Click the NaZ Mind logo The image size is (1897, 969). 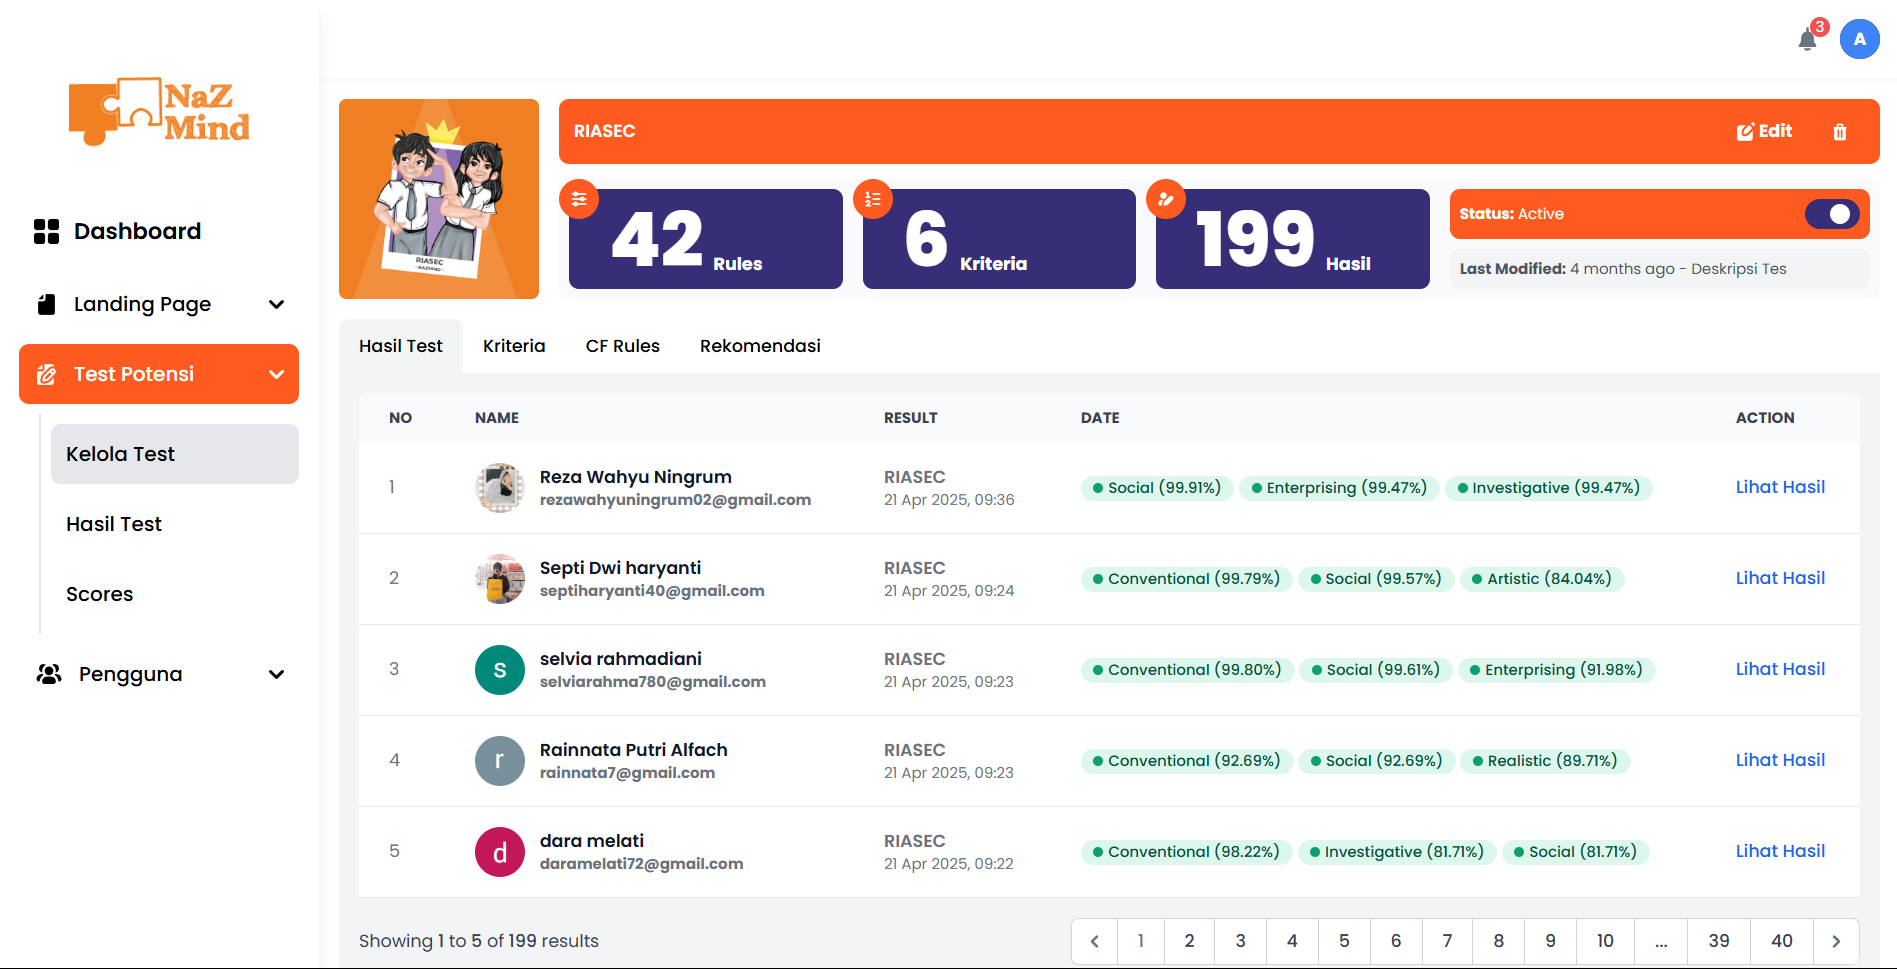[x=159, y=112]
